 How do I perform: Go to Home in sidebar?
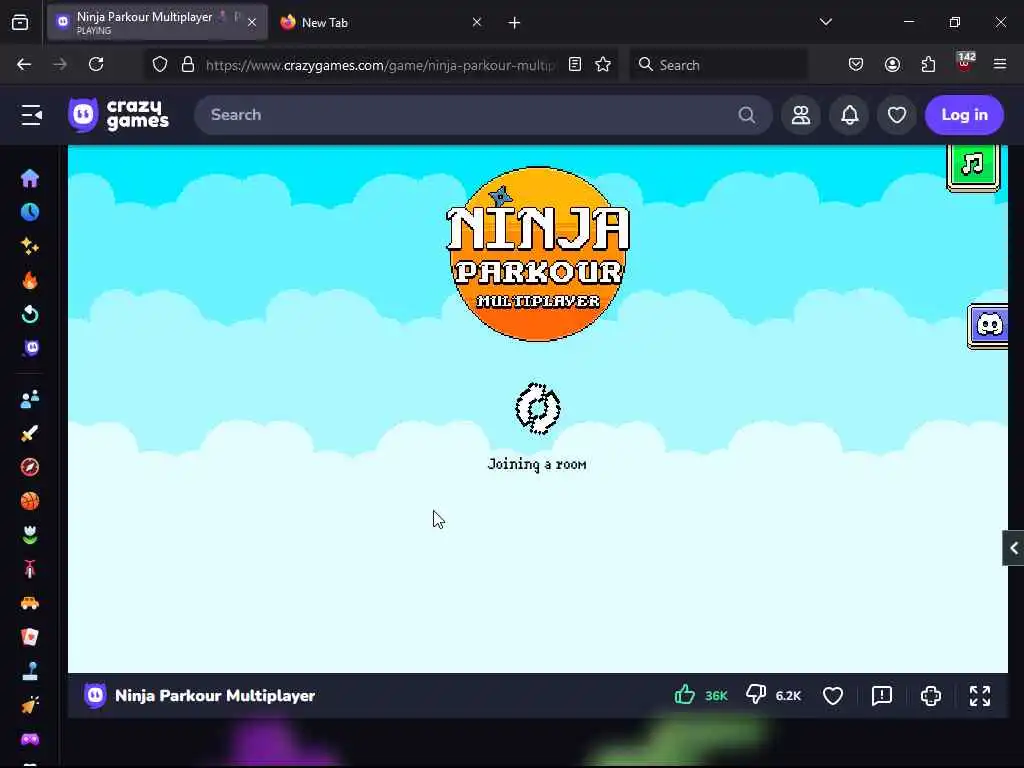point(30,178)
